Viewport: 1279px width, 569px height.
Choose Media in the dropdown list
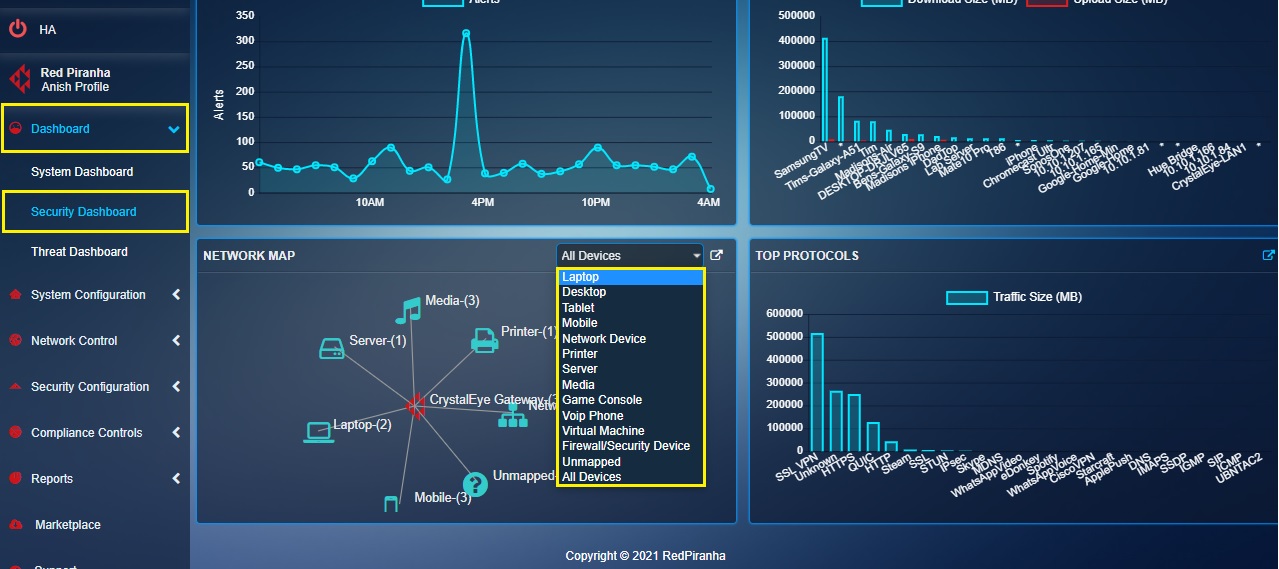point(631,385)
